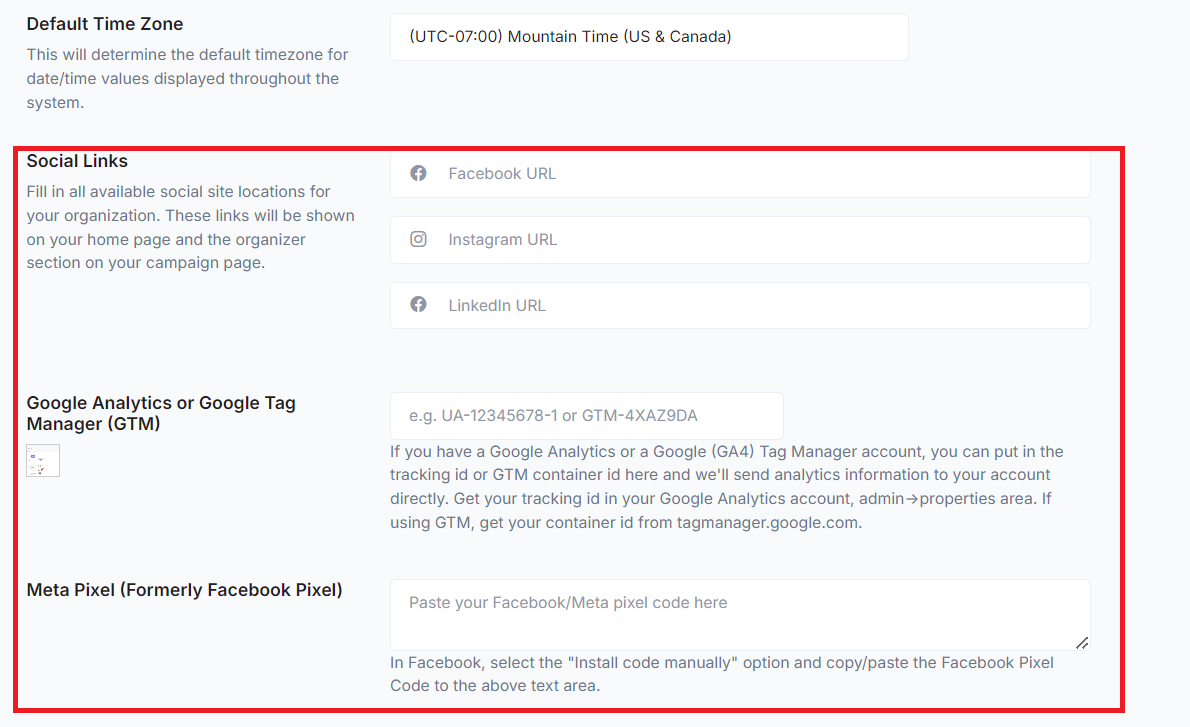This screenshot has width=1190, height=727.
Task: Click the Social Links heading
Action: coord(77,161)
